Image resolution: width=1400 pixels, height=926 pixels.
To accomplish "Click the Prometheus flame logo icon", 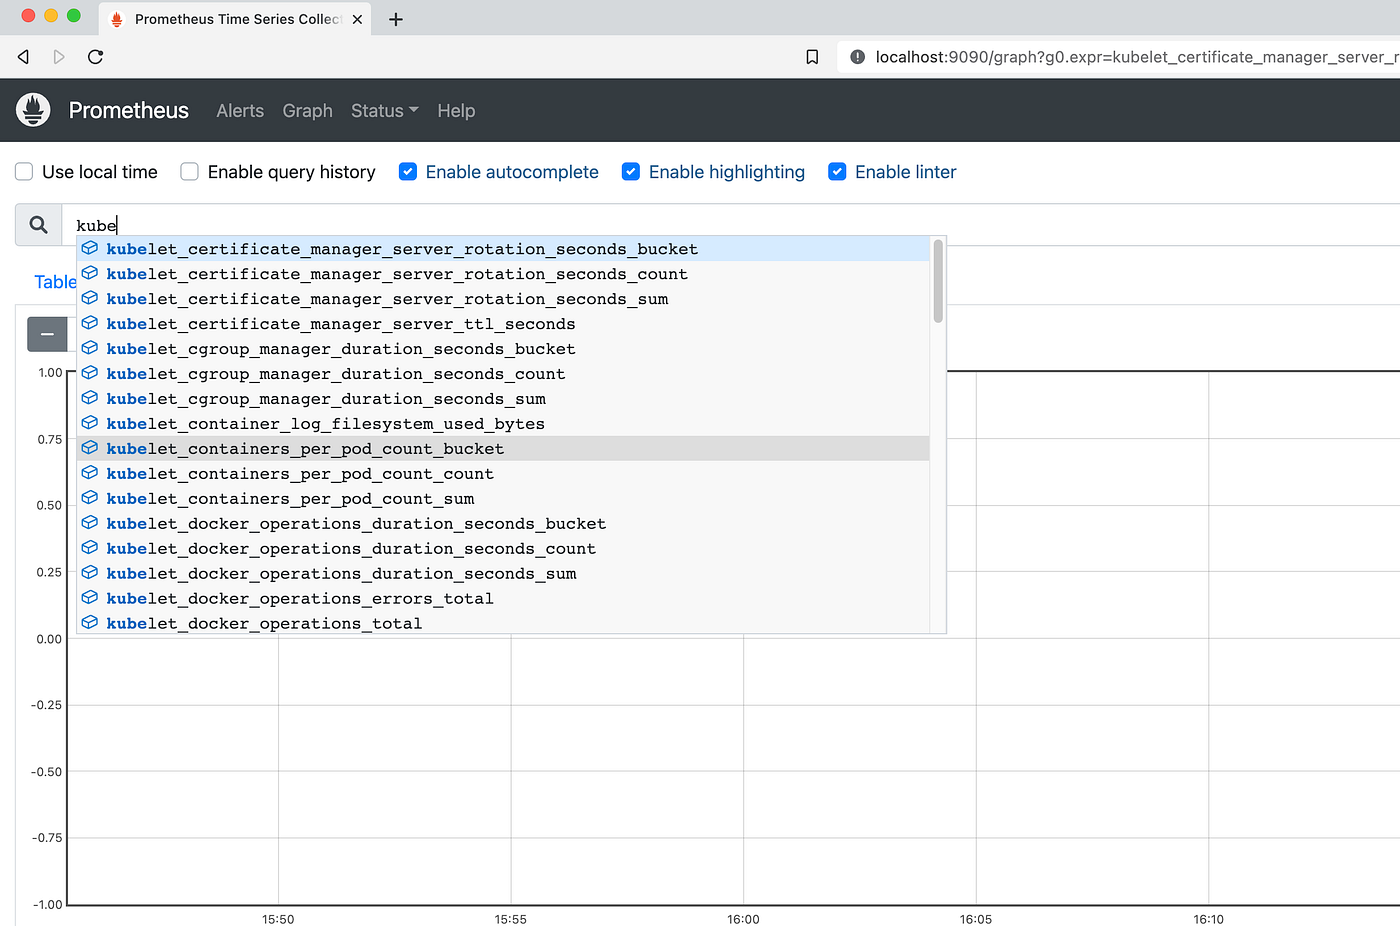I will [x=33, y=110].
